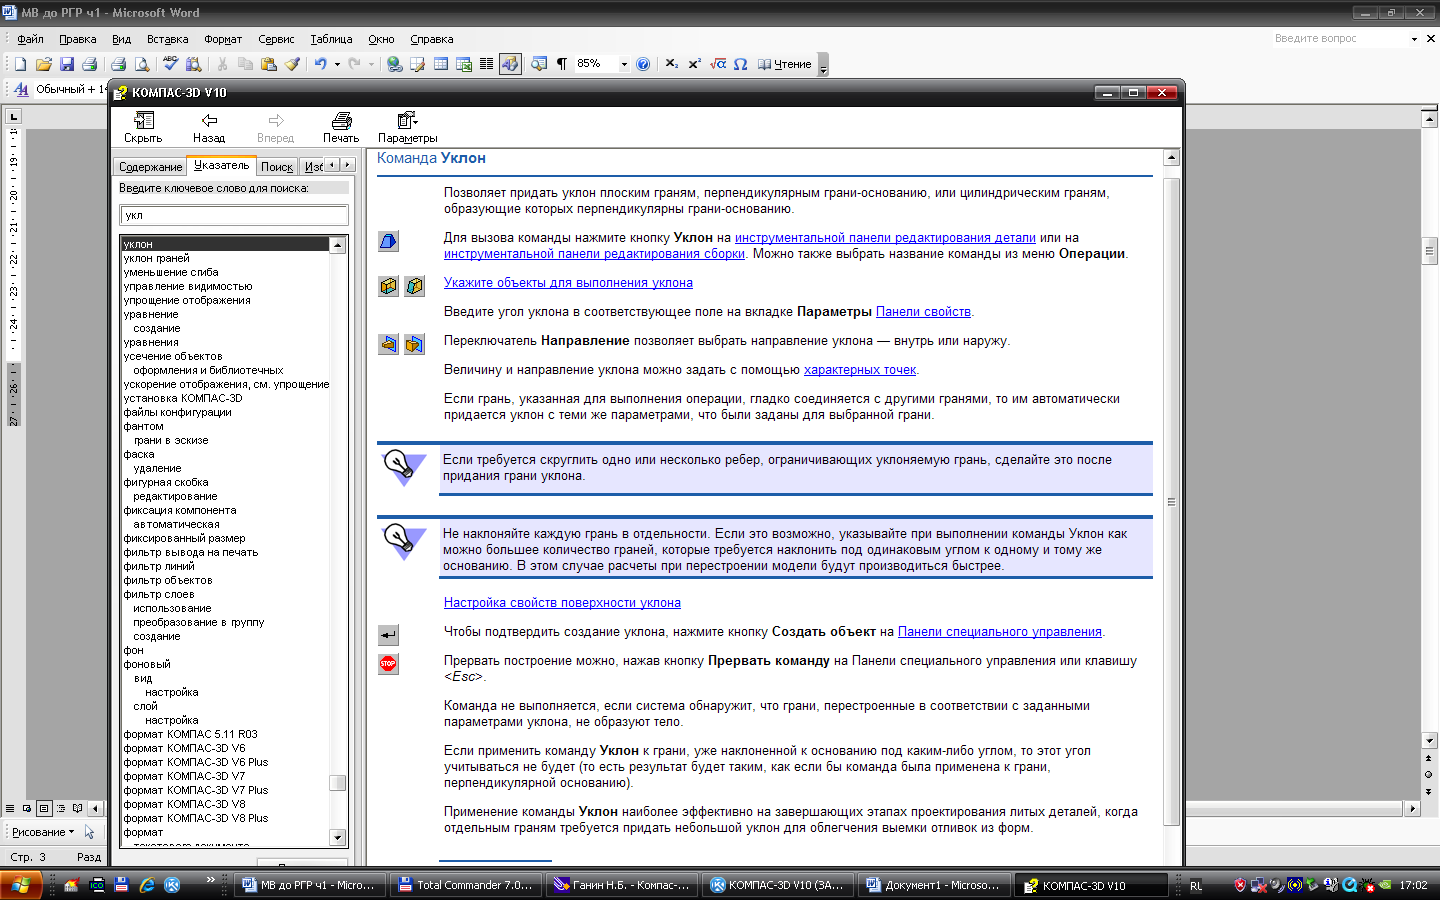This screenshot has height=900, width=1440.
Task: Switch to the Содержание tab
Action: click(x=150, y=167)
